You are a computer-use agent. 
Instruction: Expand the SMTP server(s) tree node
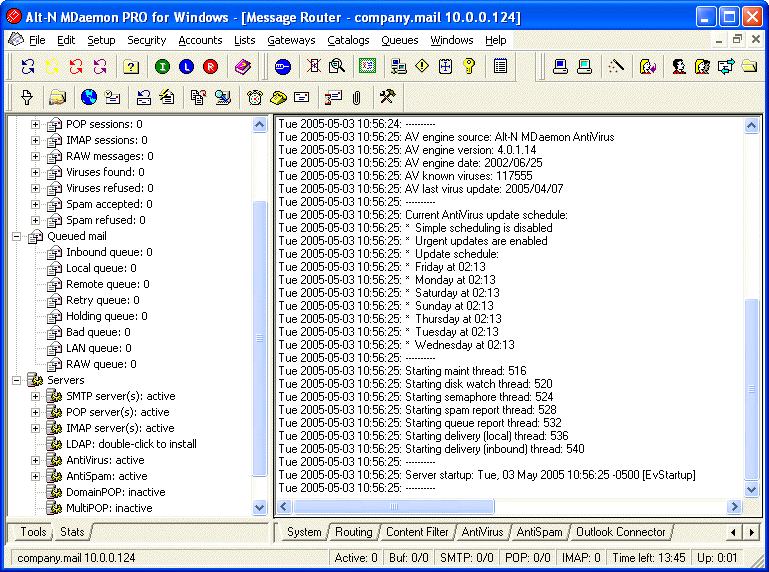[36, 396]
